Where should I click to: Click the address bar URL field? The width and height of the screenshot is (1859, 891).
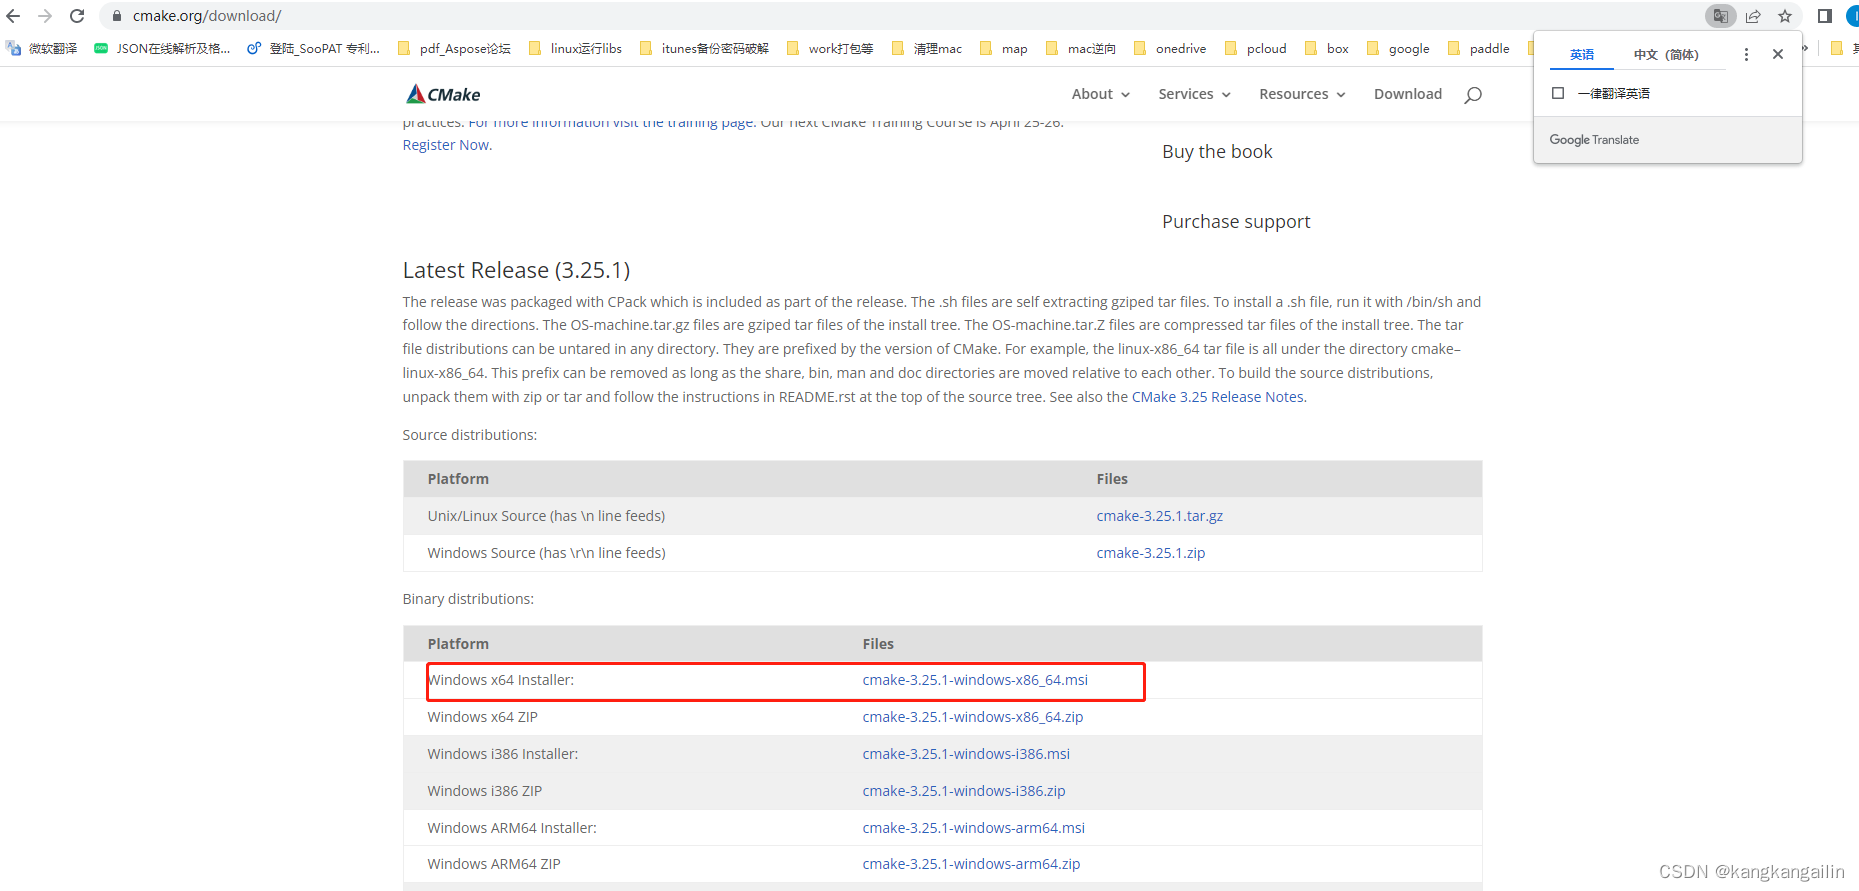coord(900,16)
